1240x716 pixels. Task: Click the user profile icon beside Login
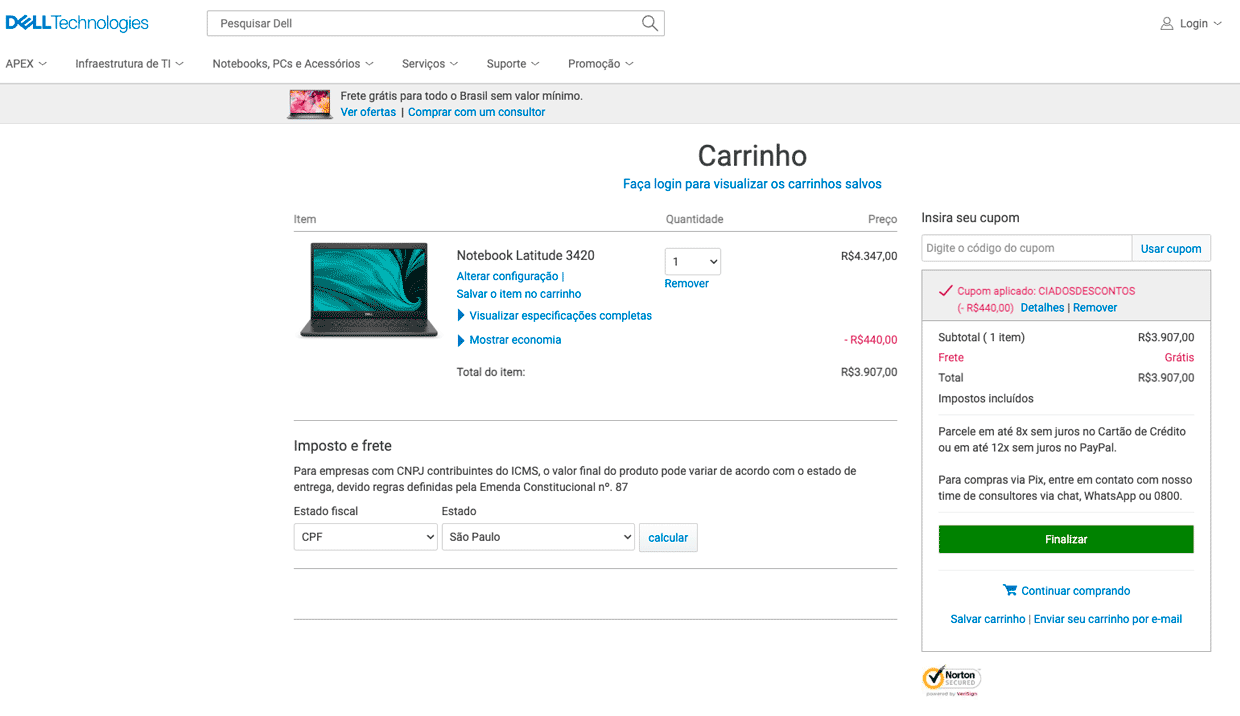click(1167, 23)
